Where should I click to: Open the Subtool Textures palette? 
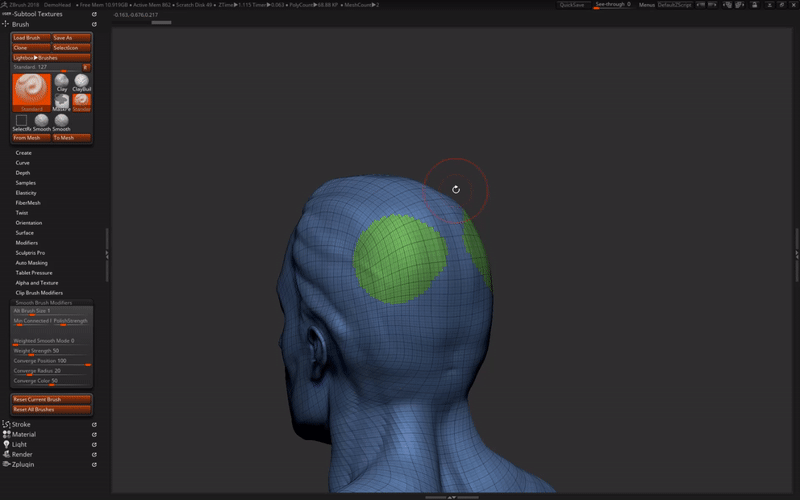[37, 14]
